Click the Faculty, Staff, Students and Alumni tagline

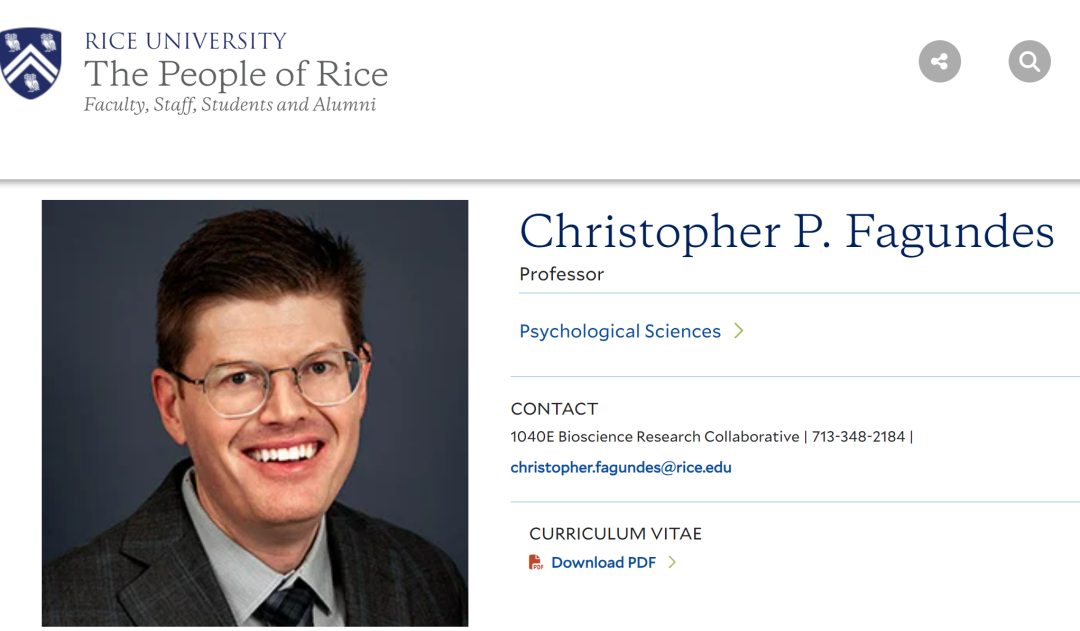[x=229, y=105]
